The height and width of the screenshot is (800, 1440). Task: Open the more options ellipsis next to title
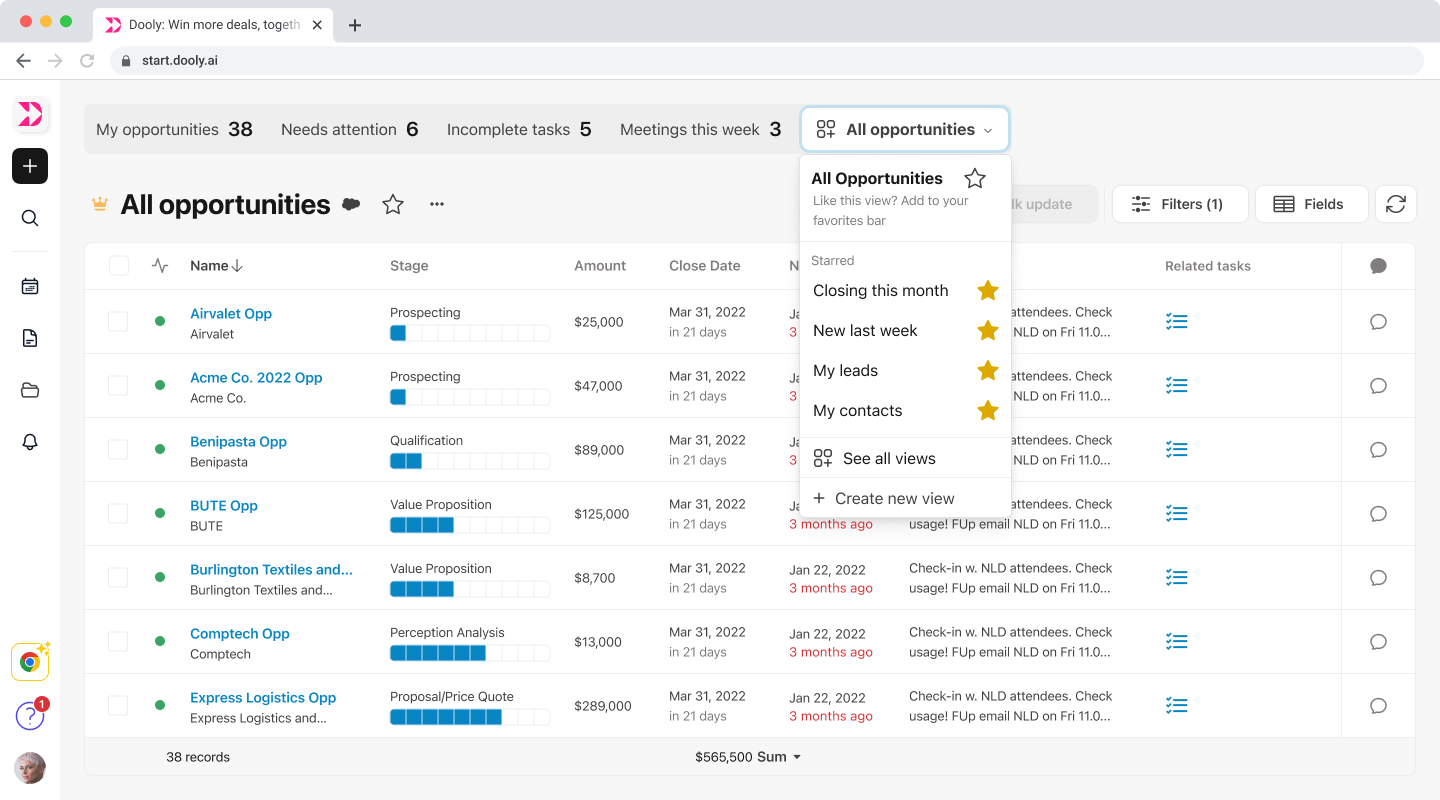(x=437, y=204)
